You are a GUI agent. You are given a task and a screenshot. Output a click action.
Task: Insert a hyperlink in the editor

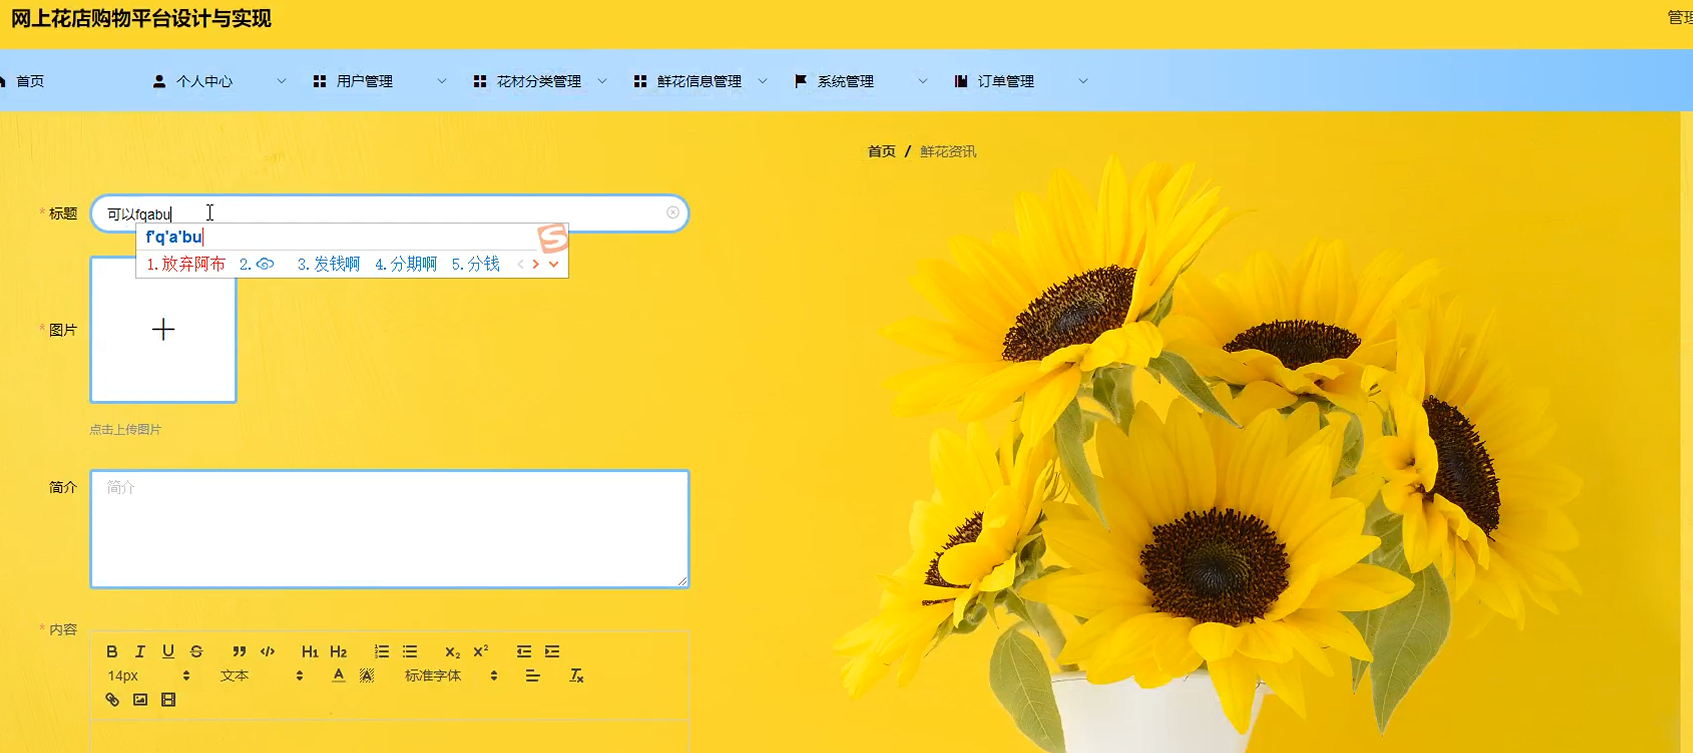pos(112,700)
